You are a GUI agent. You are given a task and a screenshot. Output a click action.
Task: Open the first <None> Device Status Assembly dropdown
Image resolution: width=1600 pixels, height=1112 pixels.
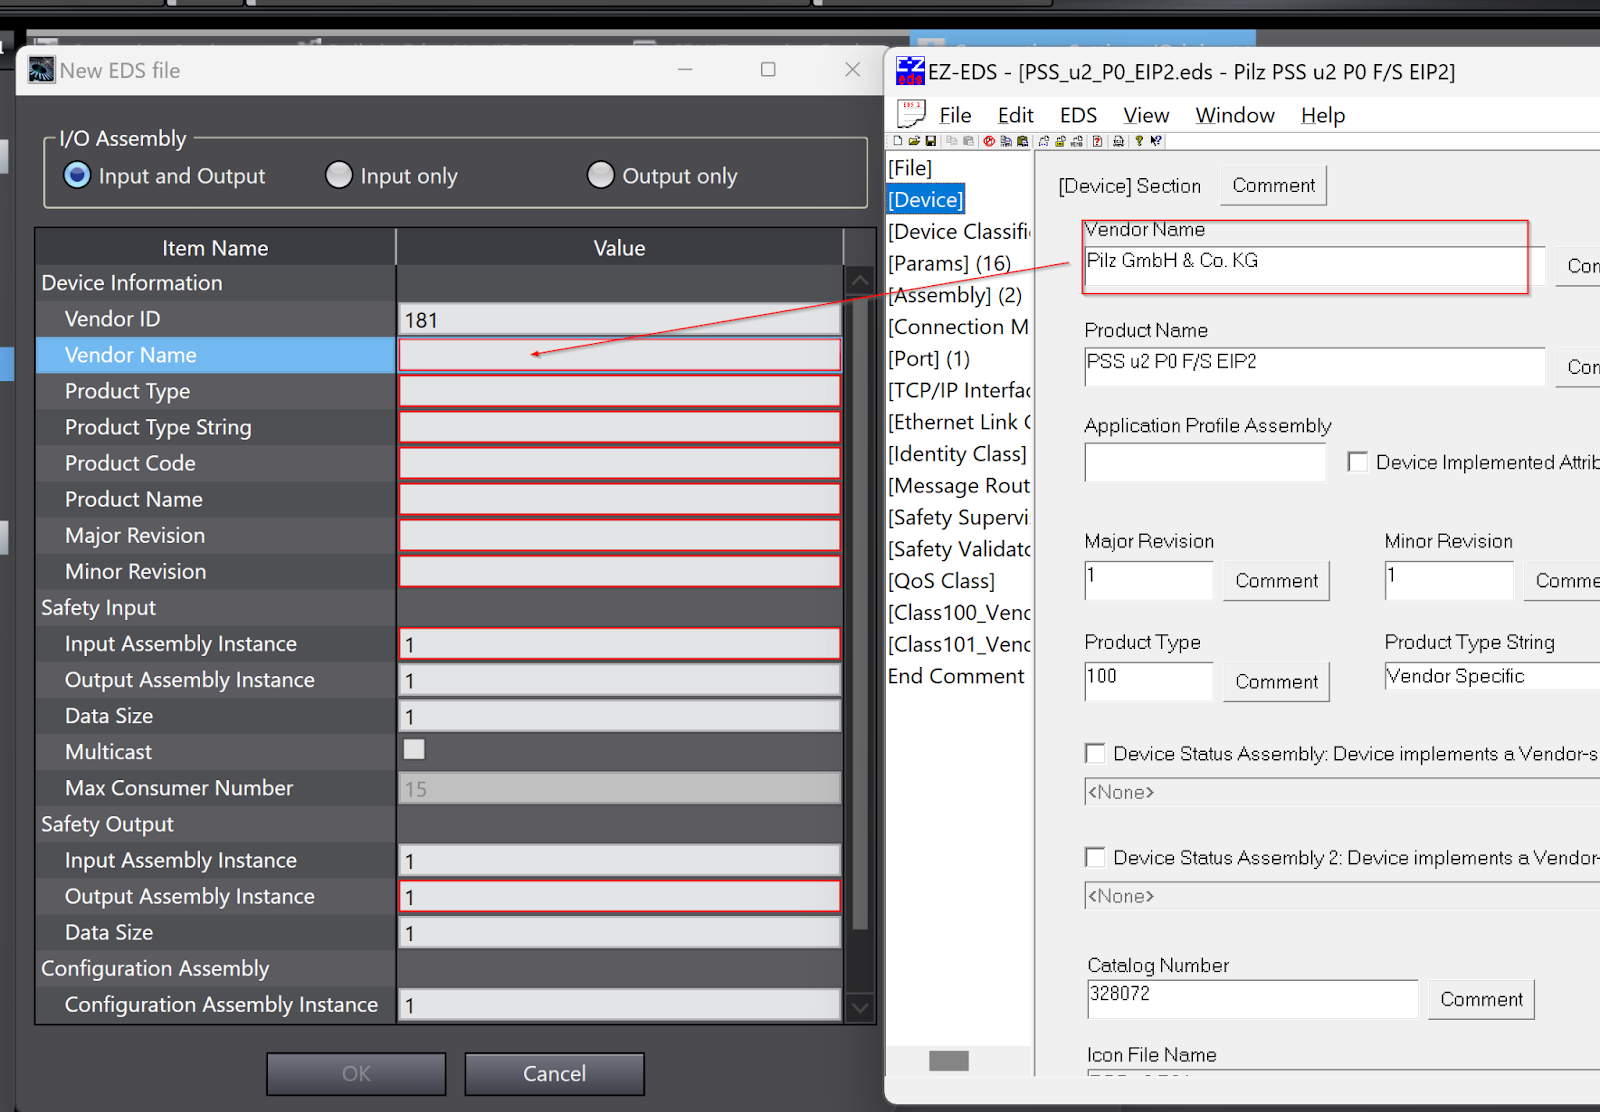pos(1342,792)
